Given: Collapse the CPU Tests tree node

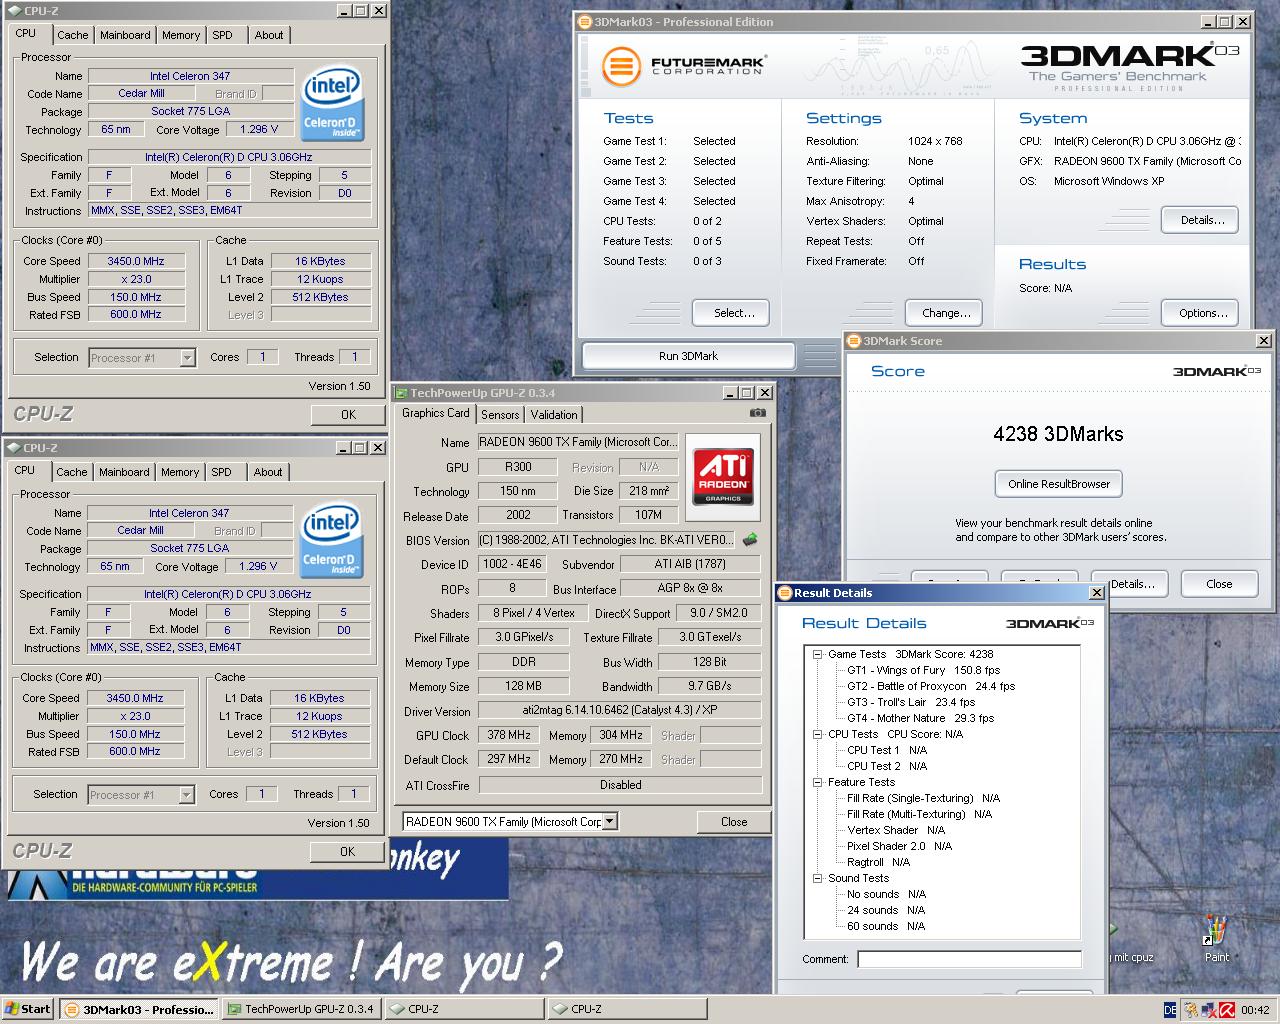Looking at the screenshot, I should pos(817,734).
